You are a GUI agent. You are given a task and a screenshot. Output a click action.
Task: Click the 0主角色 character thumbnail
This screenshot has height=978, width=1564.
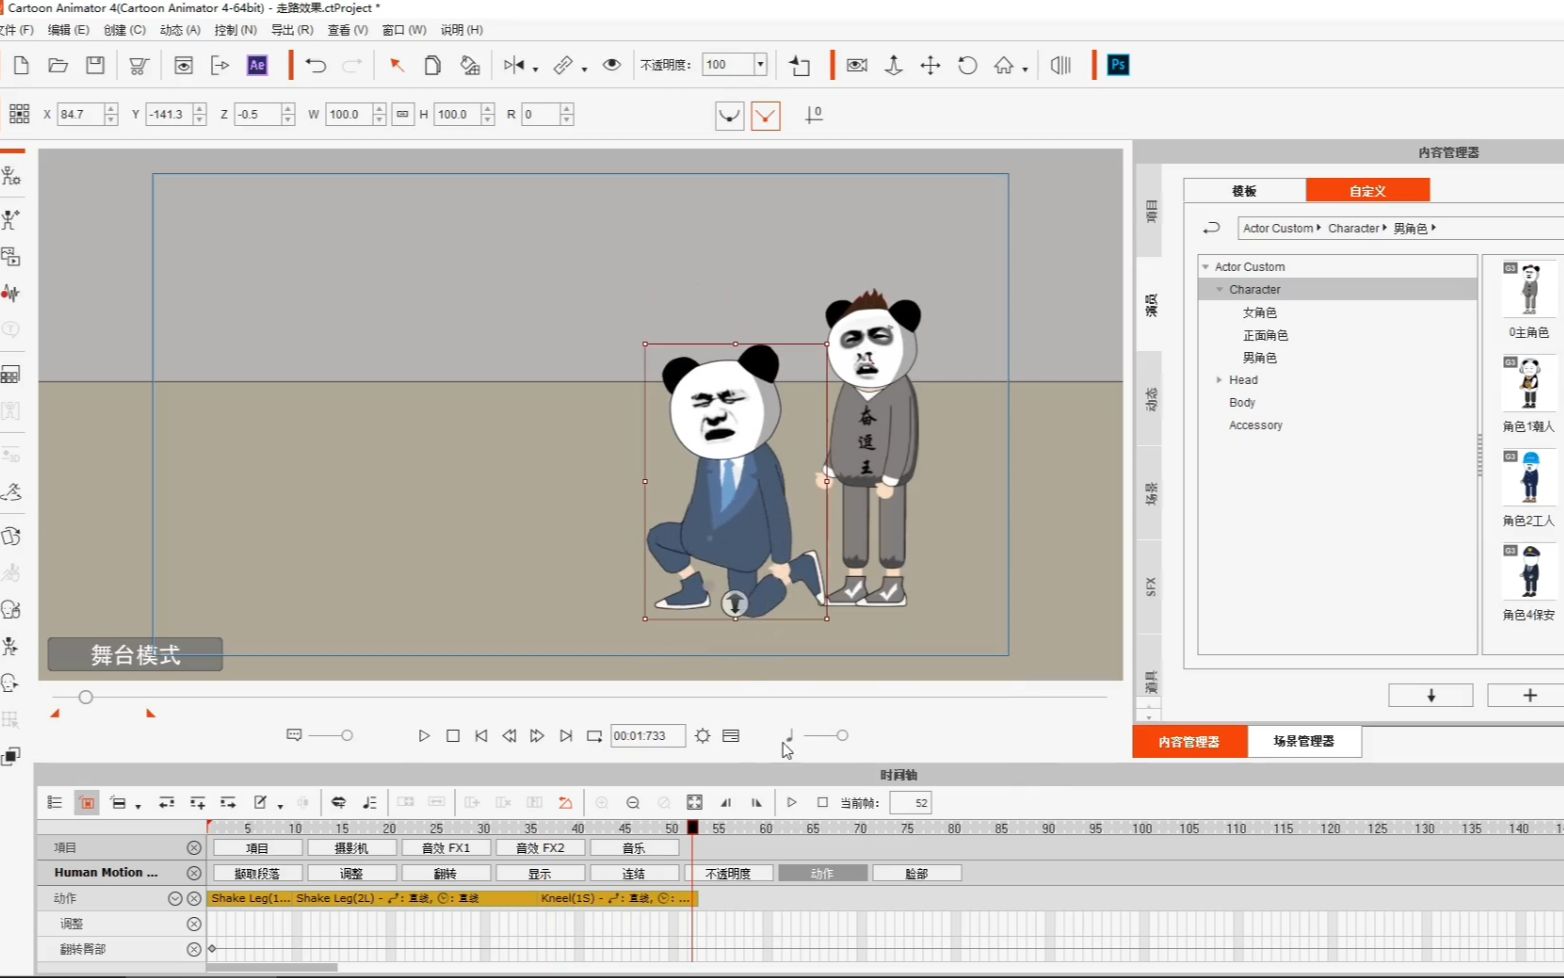pyautogui.click(x=1529, y=290)
